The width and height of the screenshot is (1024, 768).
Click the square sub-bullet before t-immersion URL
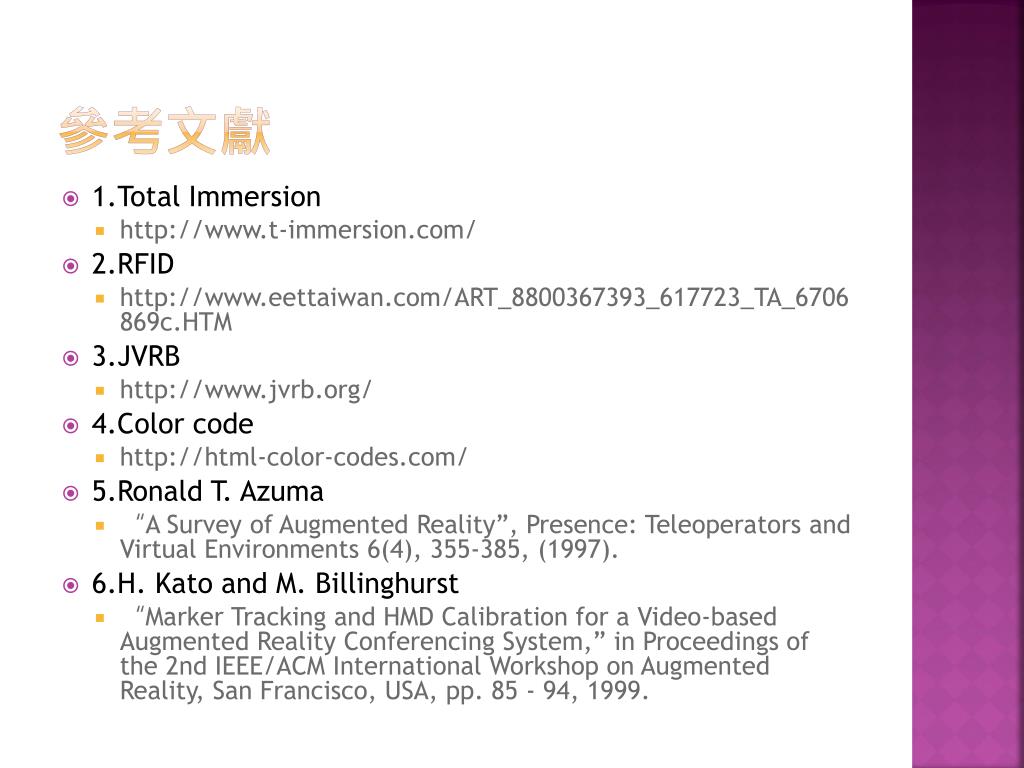coord(100,231)
